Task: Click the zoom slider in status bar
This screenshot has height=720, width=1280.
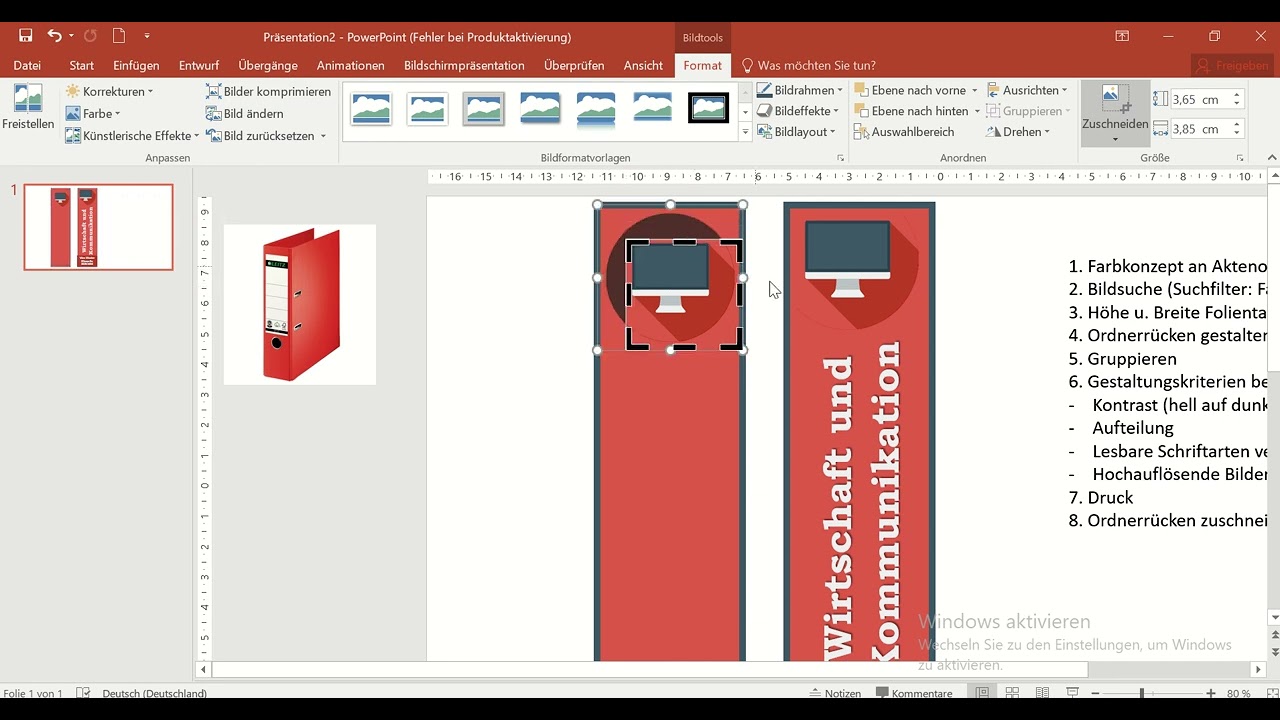Action: [1151, 693]
